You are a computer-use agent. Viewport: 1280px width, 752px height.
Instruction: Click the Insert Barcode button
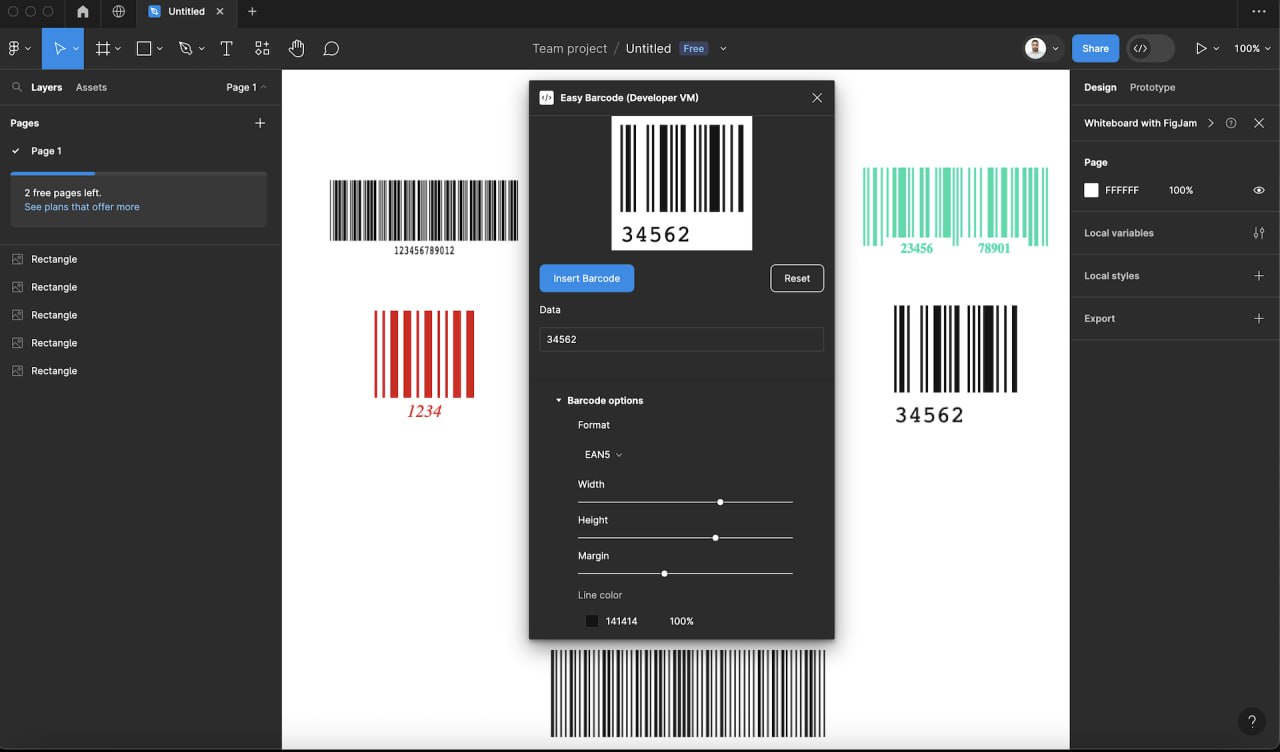coord(587,278)
